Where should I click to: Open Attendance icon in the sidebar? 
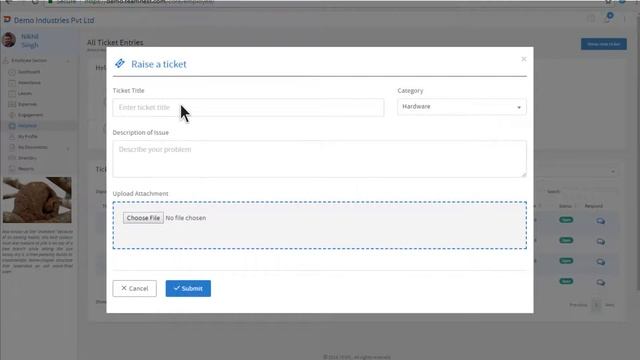[12, 83]
